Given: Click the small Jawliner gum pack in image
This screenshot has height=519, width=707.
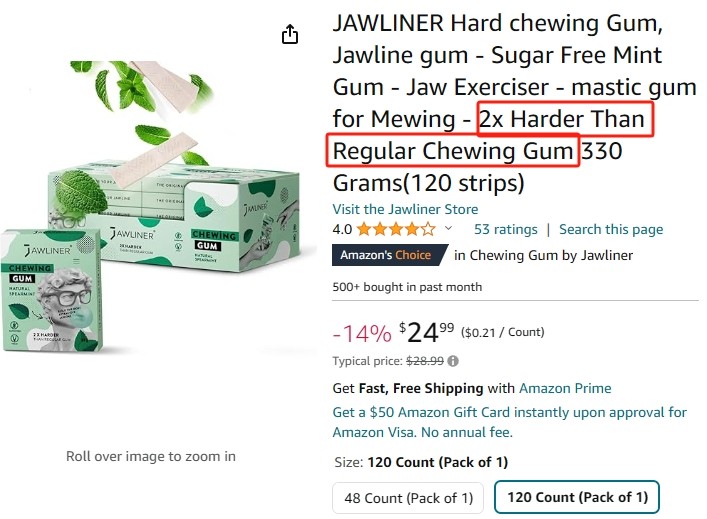Looking at the screenshot, I should coord(52,290).
